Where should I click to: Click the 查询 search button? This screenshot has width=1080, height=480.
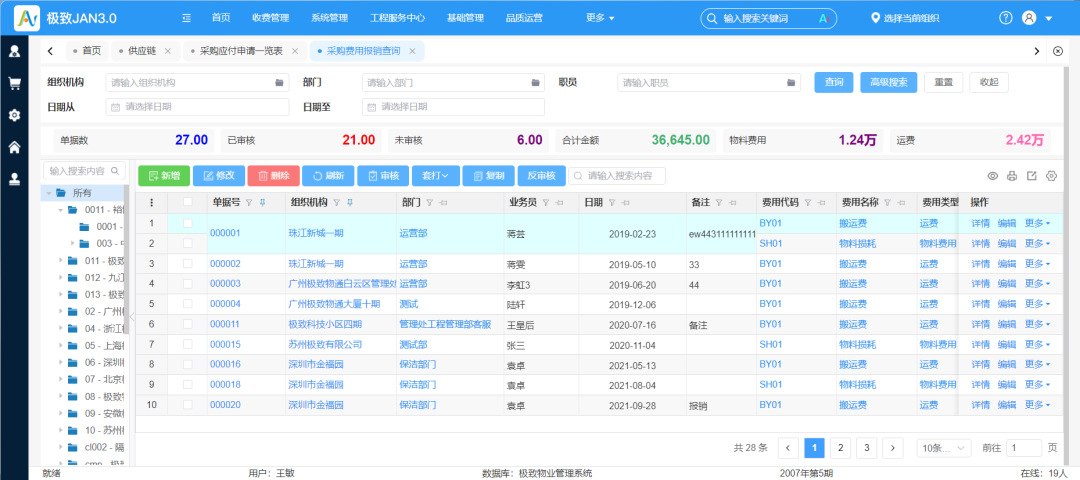833,82
